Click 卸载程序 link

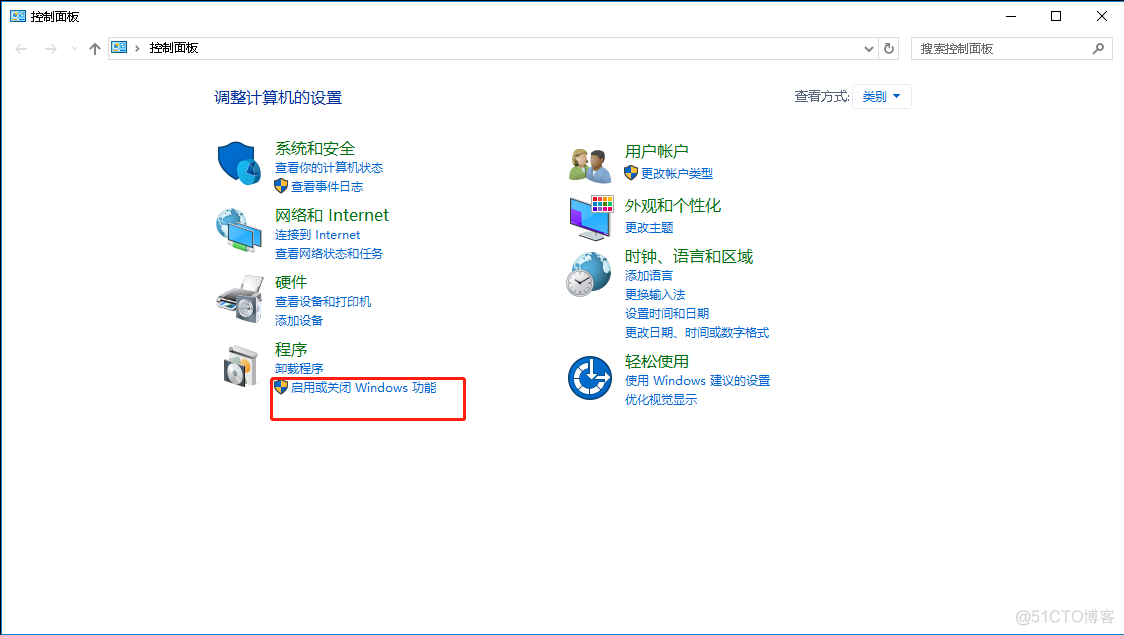(x=299, y=368)
